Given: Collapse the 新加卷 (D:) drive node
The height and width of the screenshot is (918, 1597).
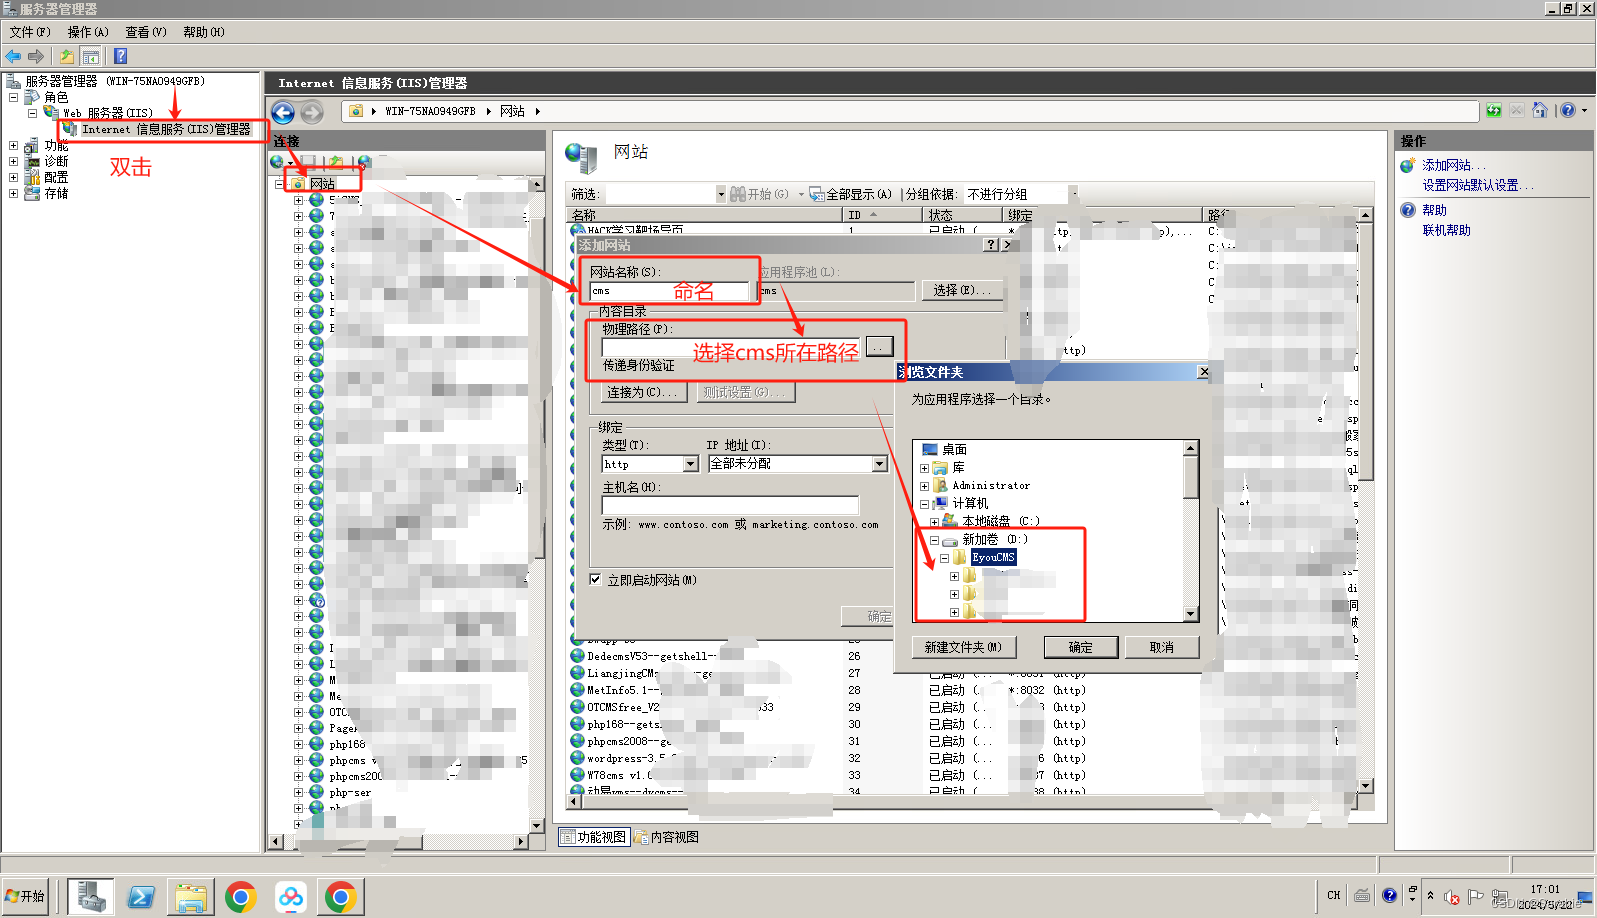Looking at the screenshot, I should [934, 540].
